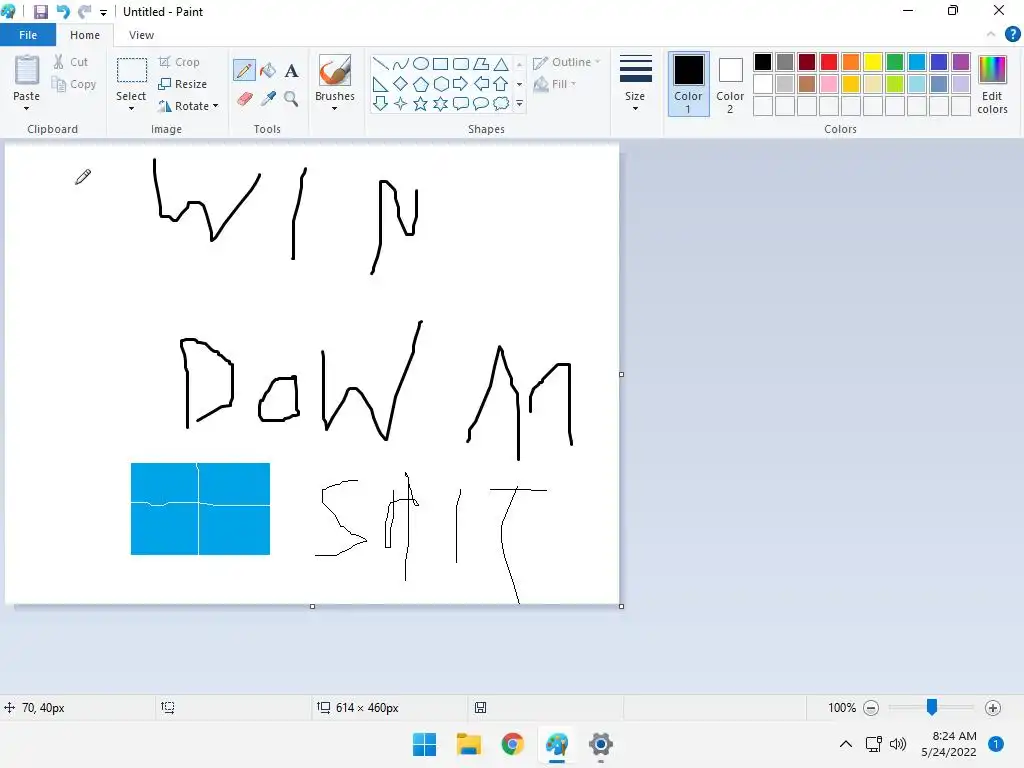1024x768 pixels.
Task: Choose the Rounded rectangle shape
Action: point(461,64)
